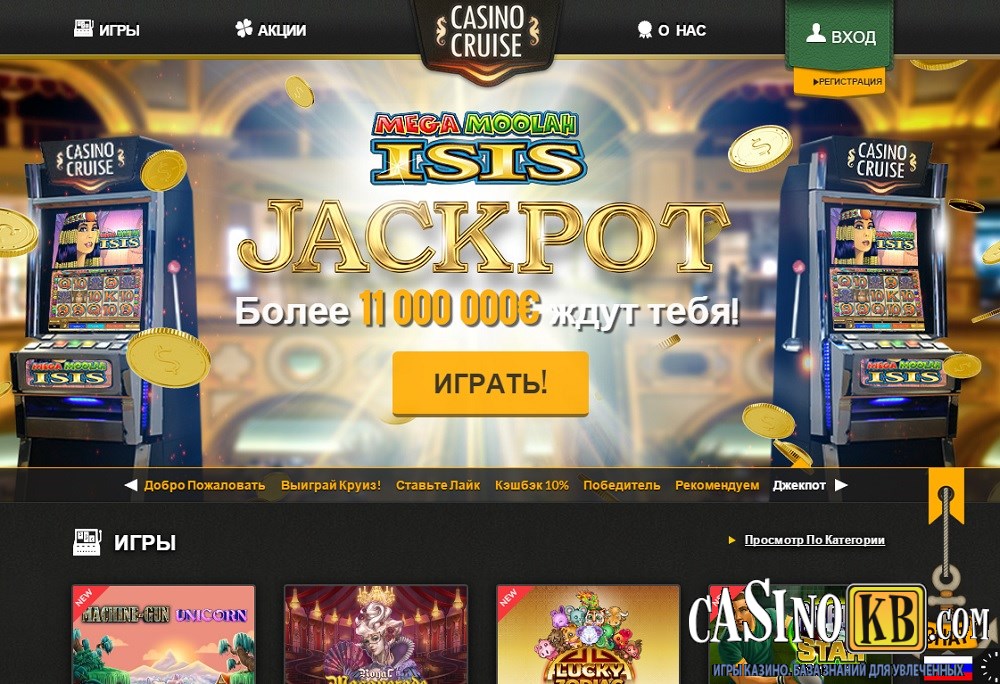The height and width of the screenshot is (684, 1000).
Task: Click the Casino Cruise logo at the top center
Action: [487, 33]
